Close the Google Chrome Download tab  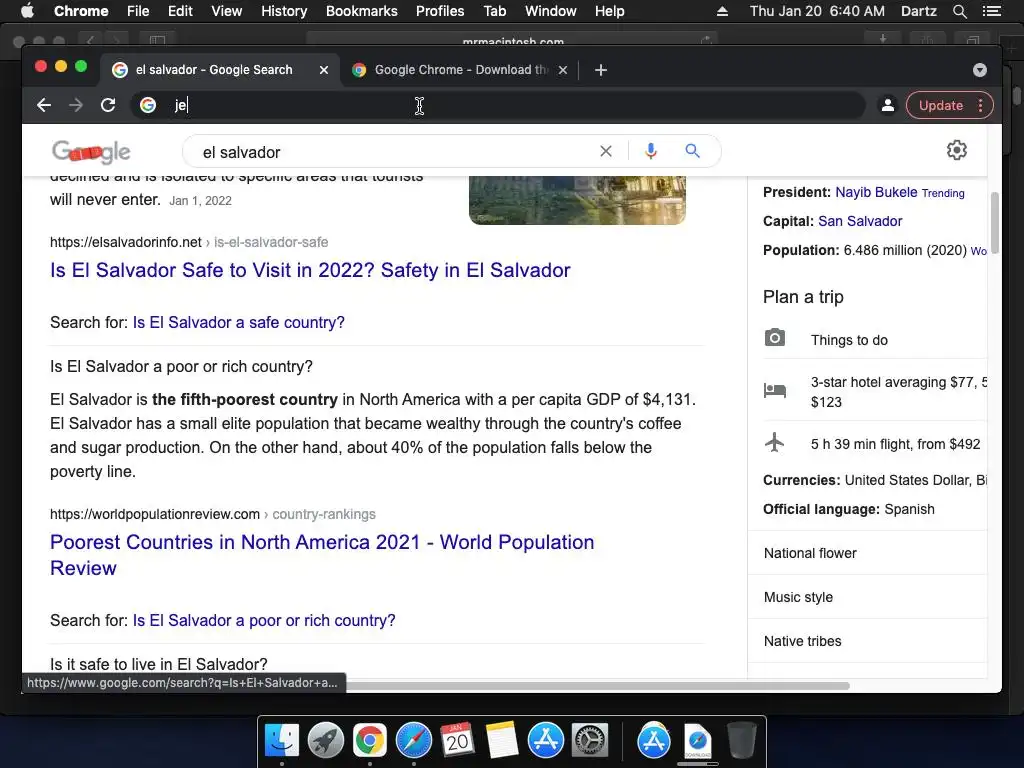[x=562, y=70]
